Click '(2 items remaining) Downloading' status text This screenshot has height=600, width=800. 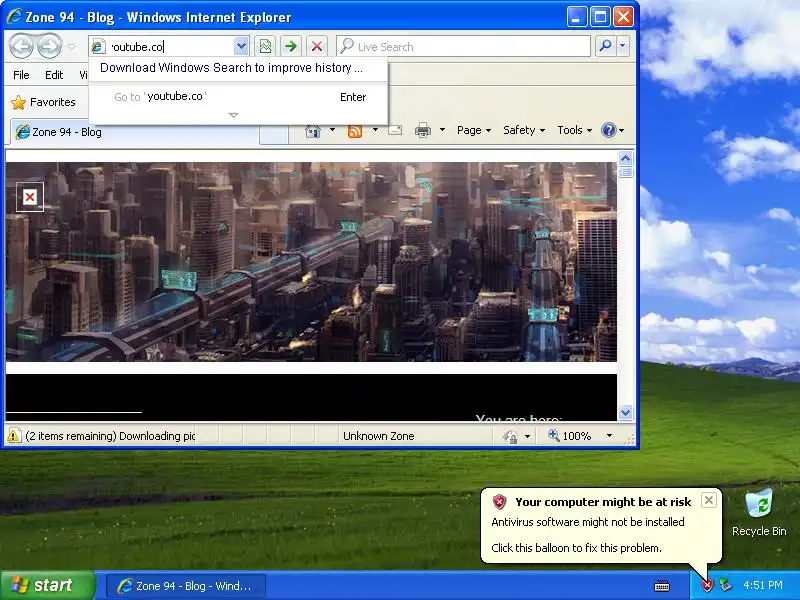(110, 436)
